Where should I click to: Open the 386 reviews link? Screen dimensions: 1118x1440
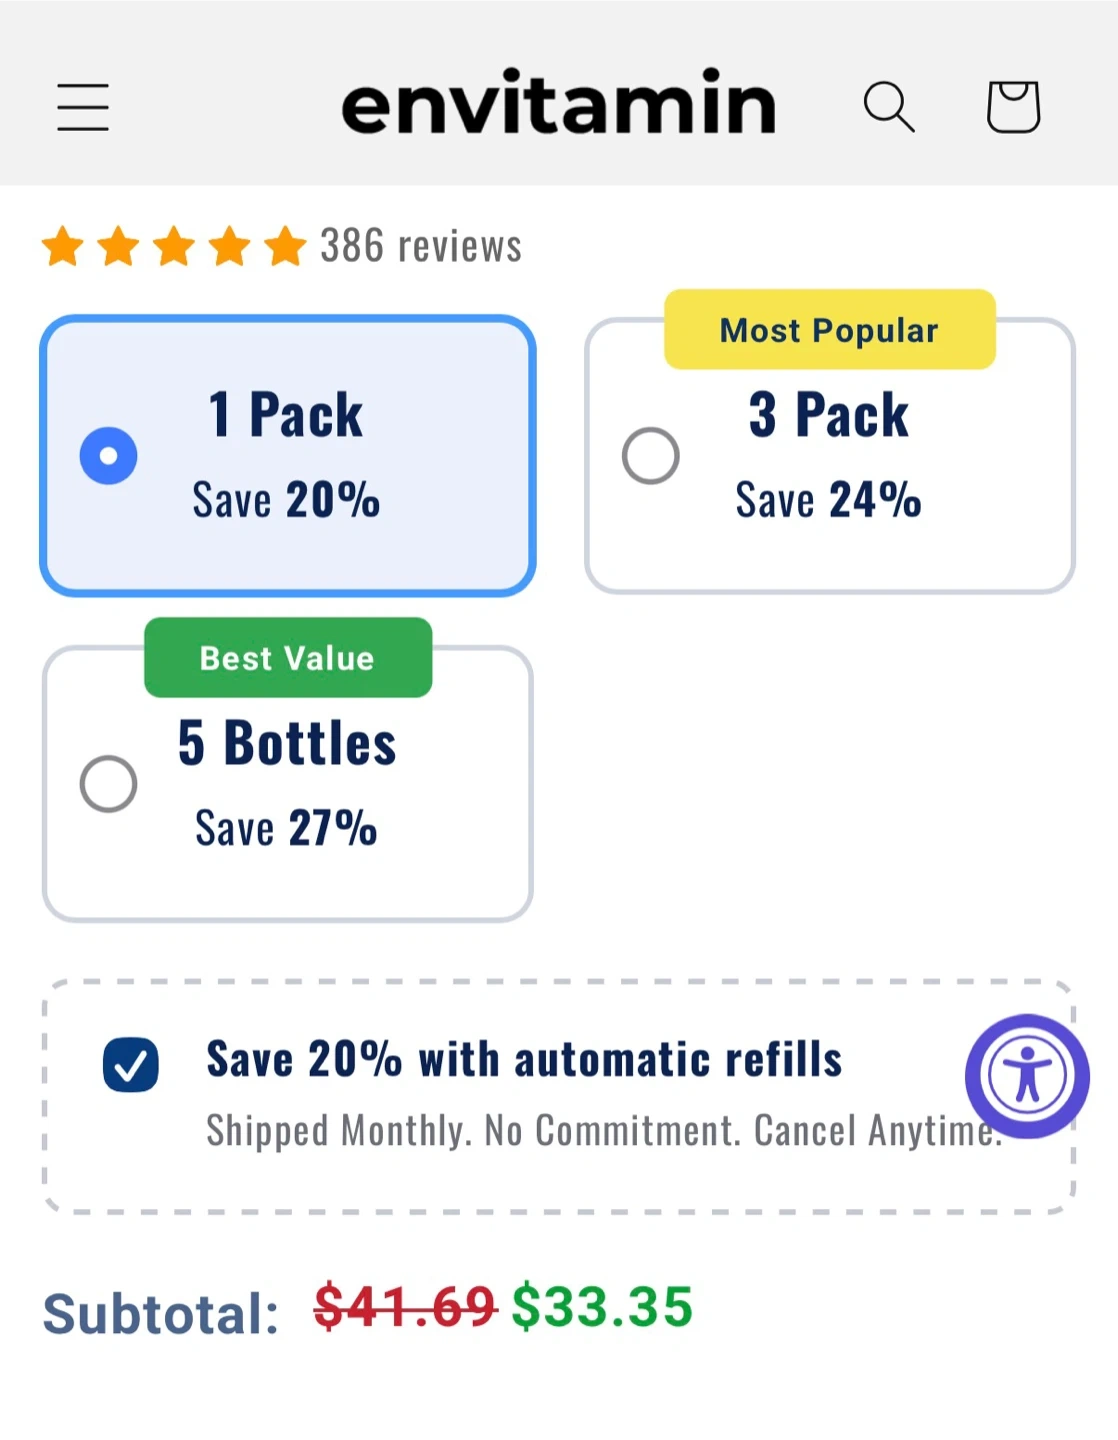tap(421, 246)
